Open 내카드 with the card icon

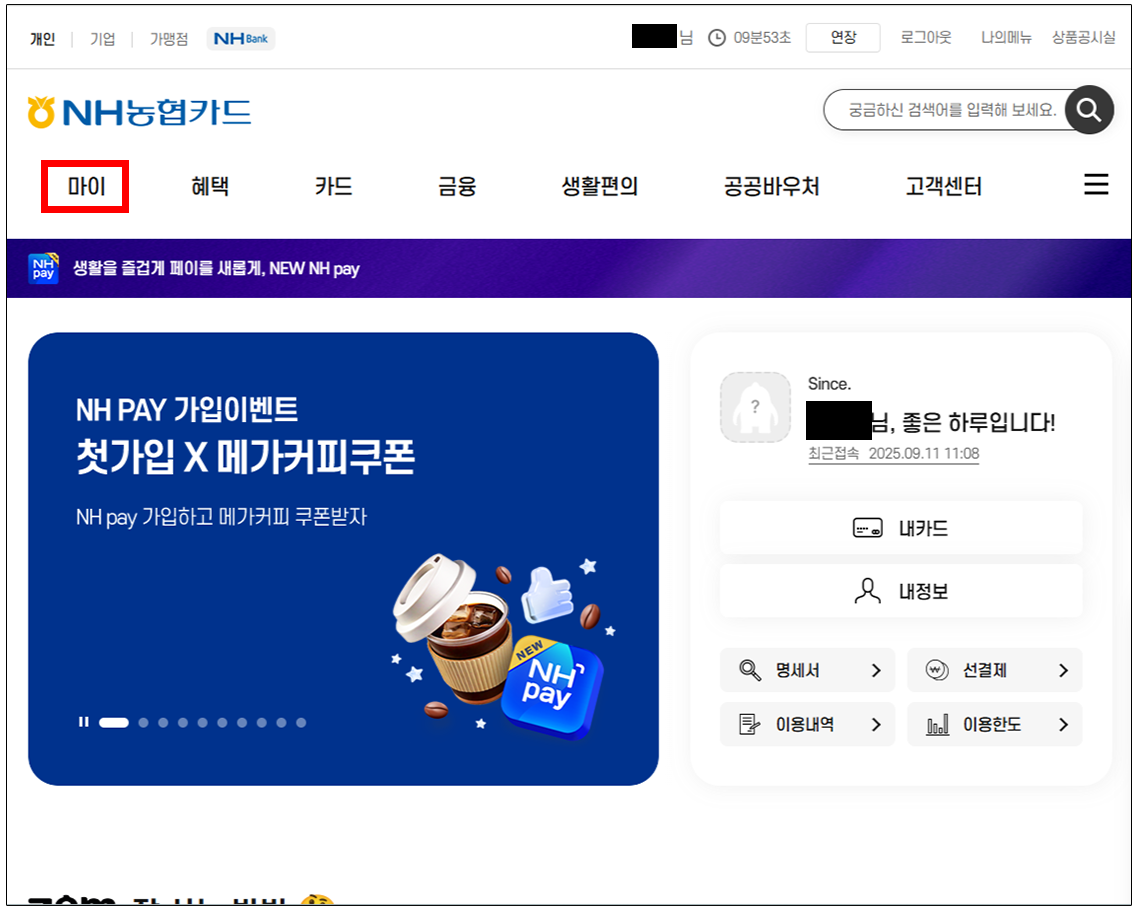tap(900, 528)
